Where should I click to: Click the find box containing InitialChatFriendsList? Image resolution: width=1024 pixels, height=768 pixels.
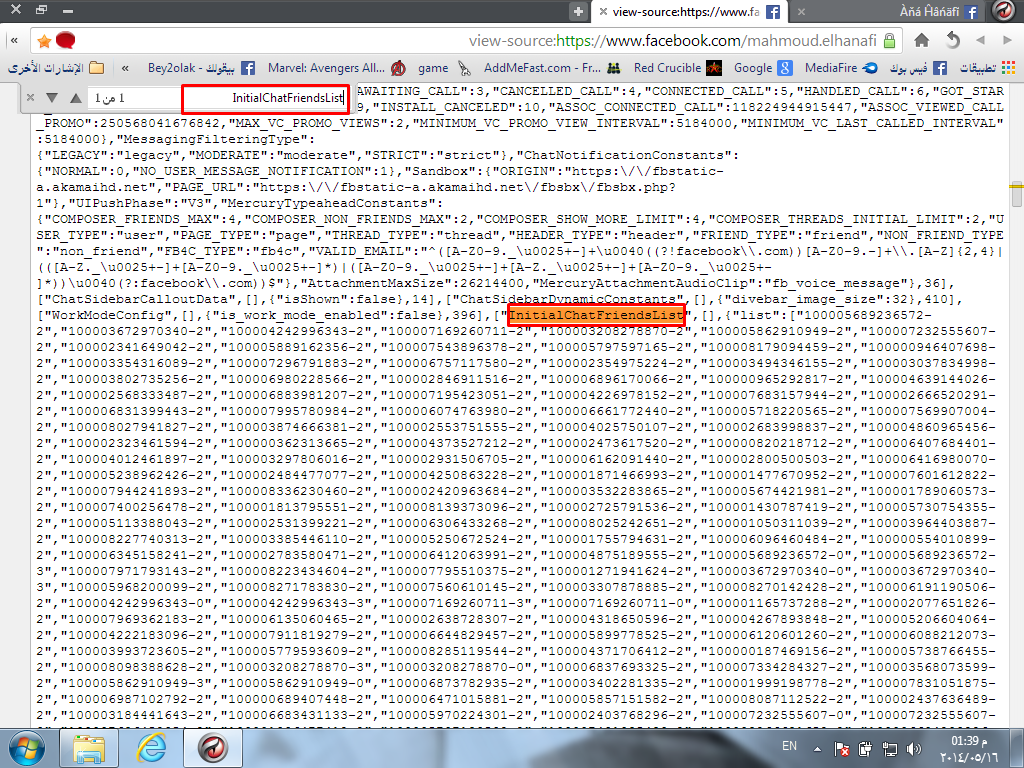point(265,99)
